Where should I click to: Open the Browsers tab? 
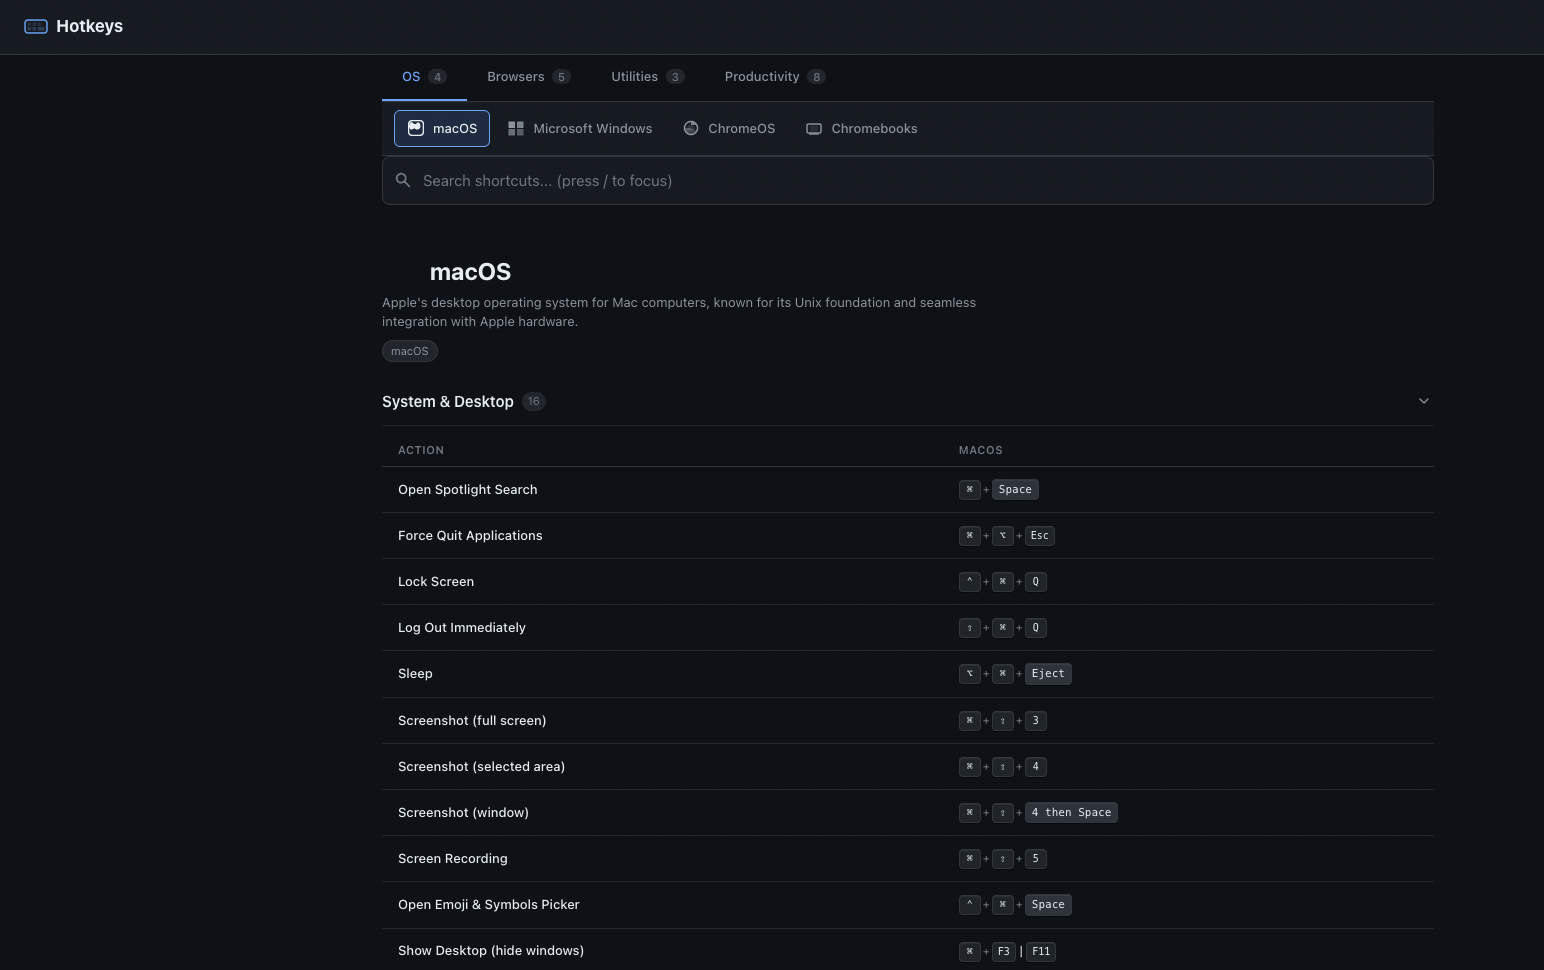[528, 77]
